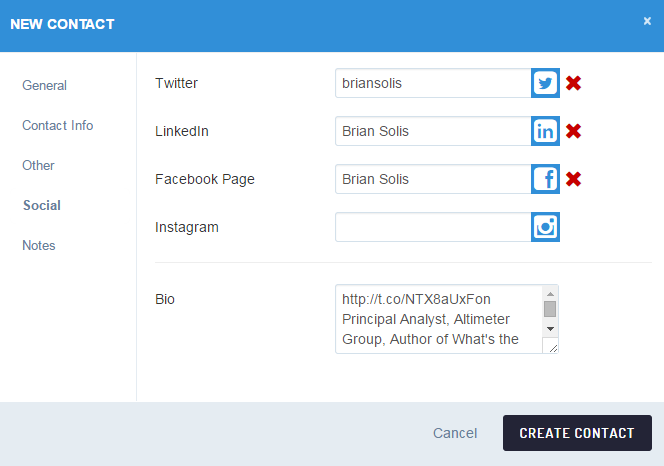
Task: Open the General tab
Action: point(45,85)
